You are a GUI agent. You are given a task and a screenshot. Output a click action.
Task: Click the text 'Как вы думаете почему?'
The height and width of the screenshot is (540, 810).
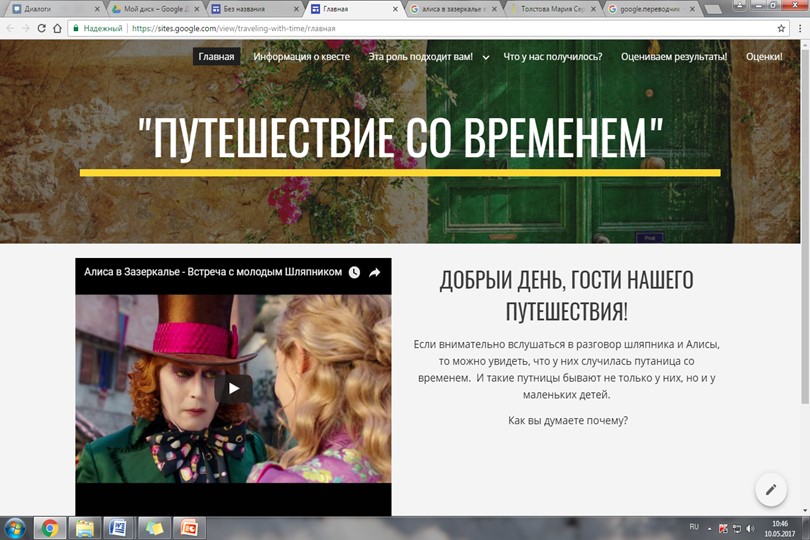point(568,421)
